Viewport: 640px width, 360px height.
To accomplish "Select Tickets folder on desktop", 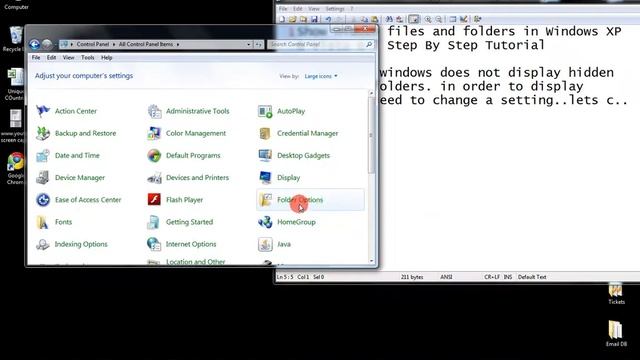I will tap(616, 293).
